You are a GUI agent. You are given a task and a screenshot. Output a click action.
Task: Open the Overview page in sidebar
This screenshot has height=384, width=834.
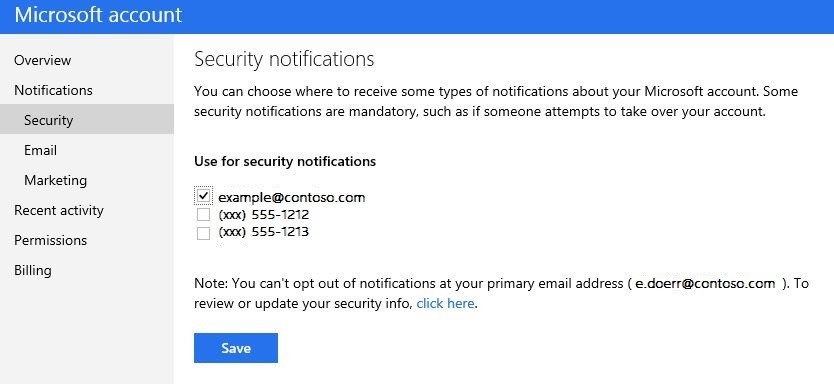pyautogui.click(x=43, y=60)
